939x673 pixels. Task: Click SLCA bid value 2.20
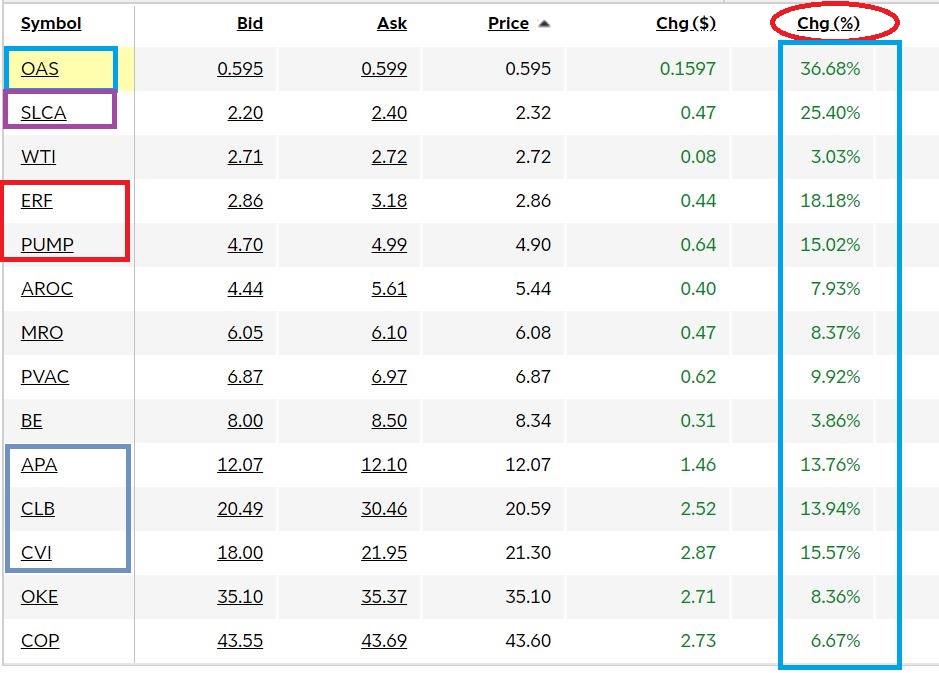click(x=246, y=113)
